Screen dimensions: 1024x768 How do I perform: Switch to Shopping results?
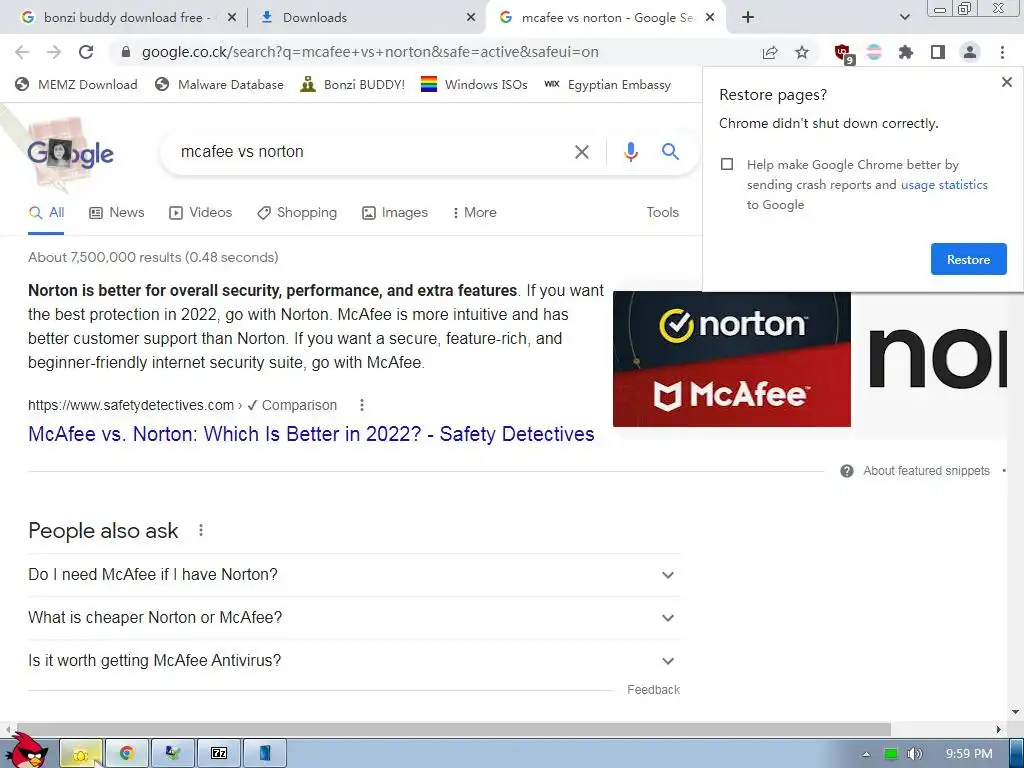coord(297,213)
